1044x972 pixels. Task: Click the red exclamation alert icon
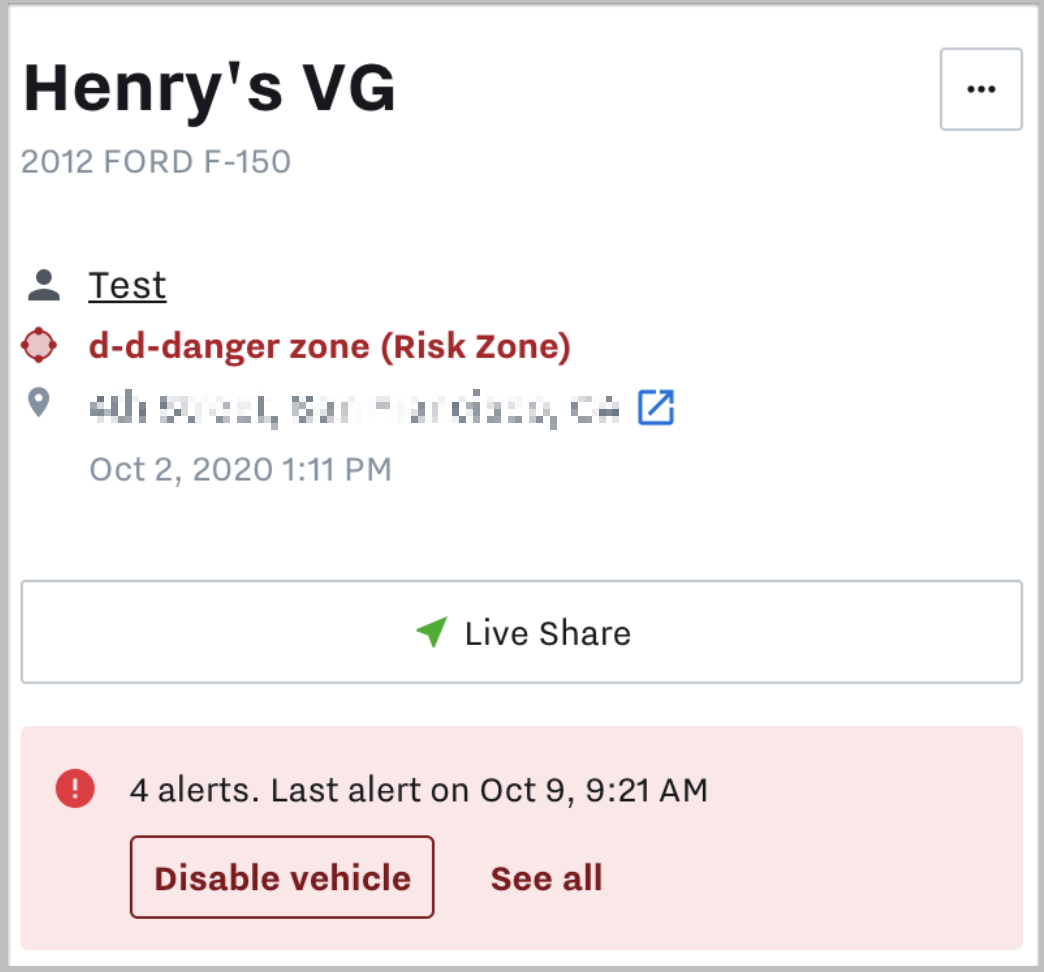[75, 789]
